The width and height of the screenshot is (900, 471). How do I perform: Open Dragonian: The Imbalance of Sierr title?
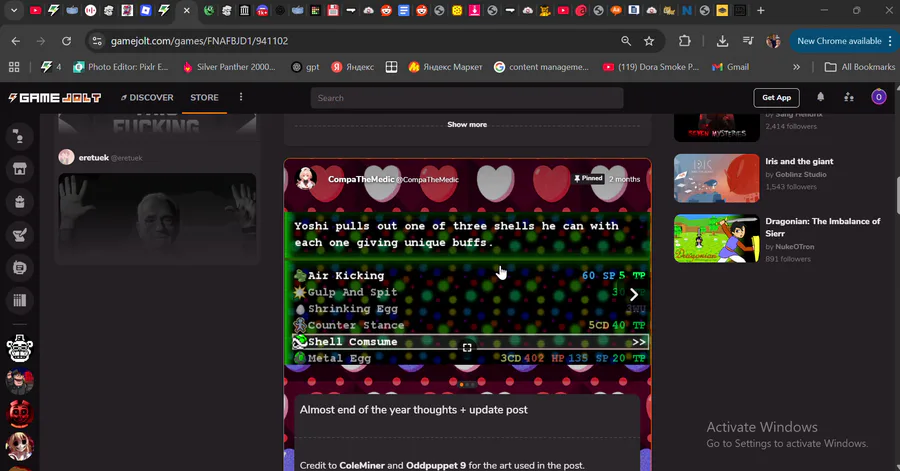pyautogui.click(x=823, y=227)
